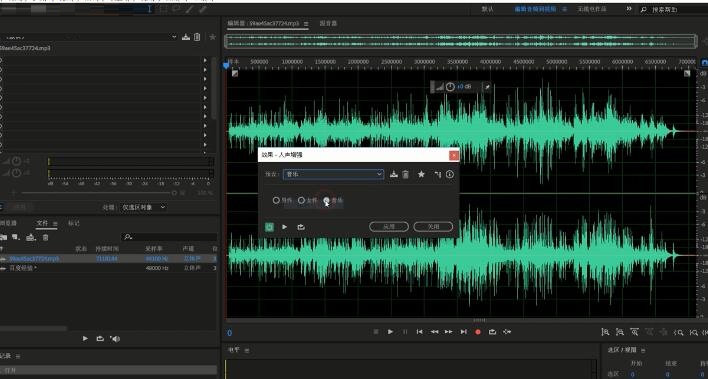The width and height of the screenshot is (708, 379).
Task: Open the 仅选区对象 process dropdown
Action: click(144, 207)
